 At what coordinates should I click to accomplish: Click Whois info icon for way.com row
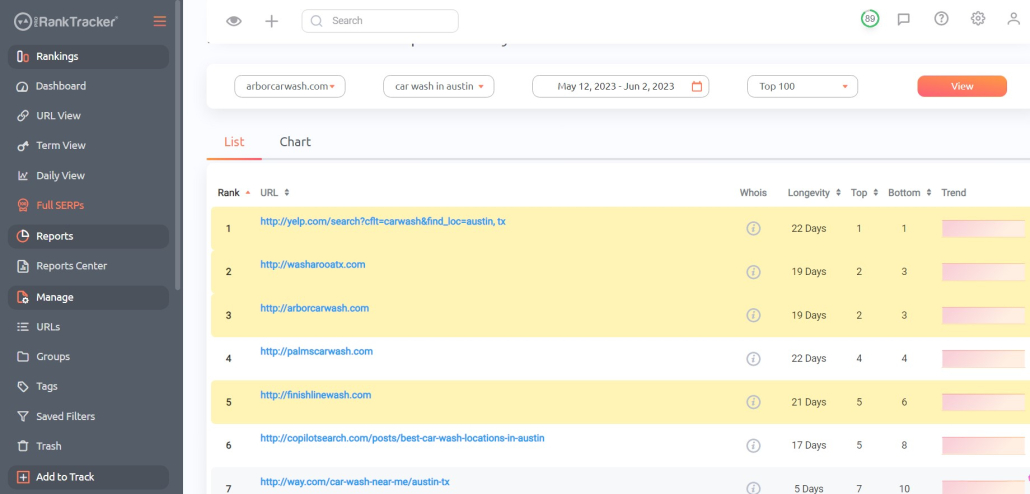753,488
